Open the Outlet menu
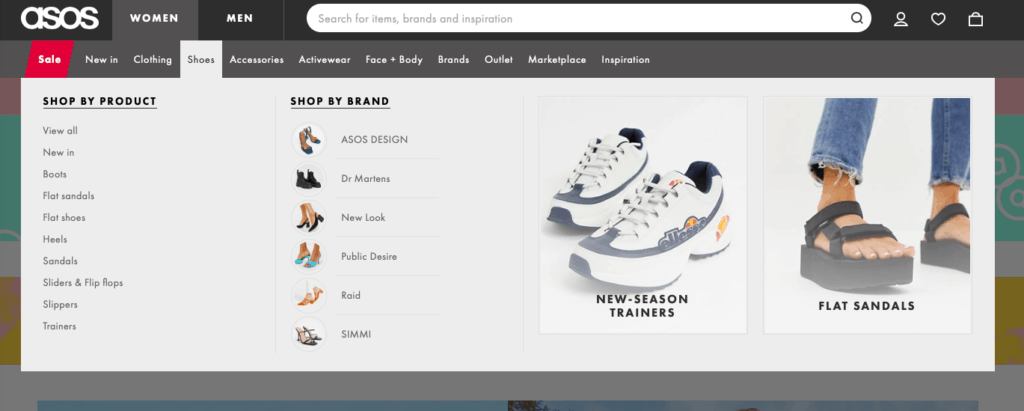 click(498, 59)
